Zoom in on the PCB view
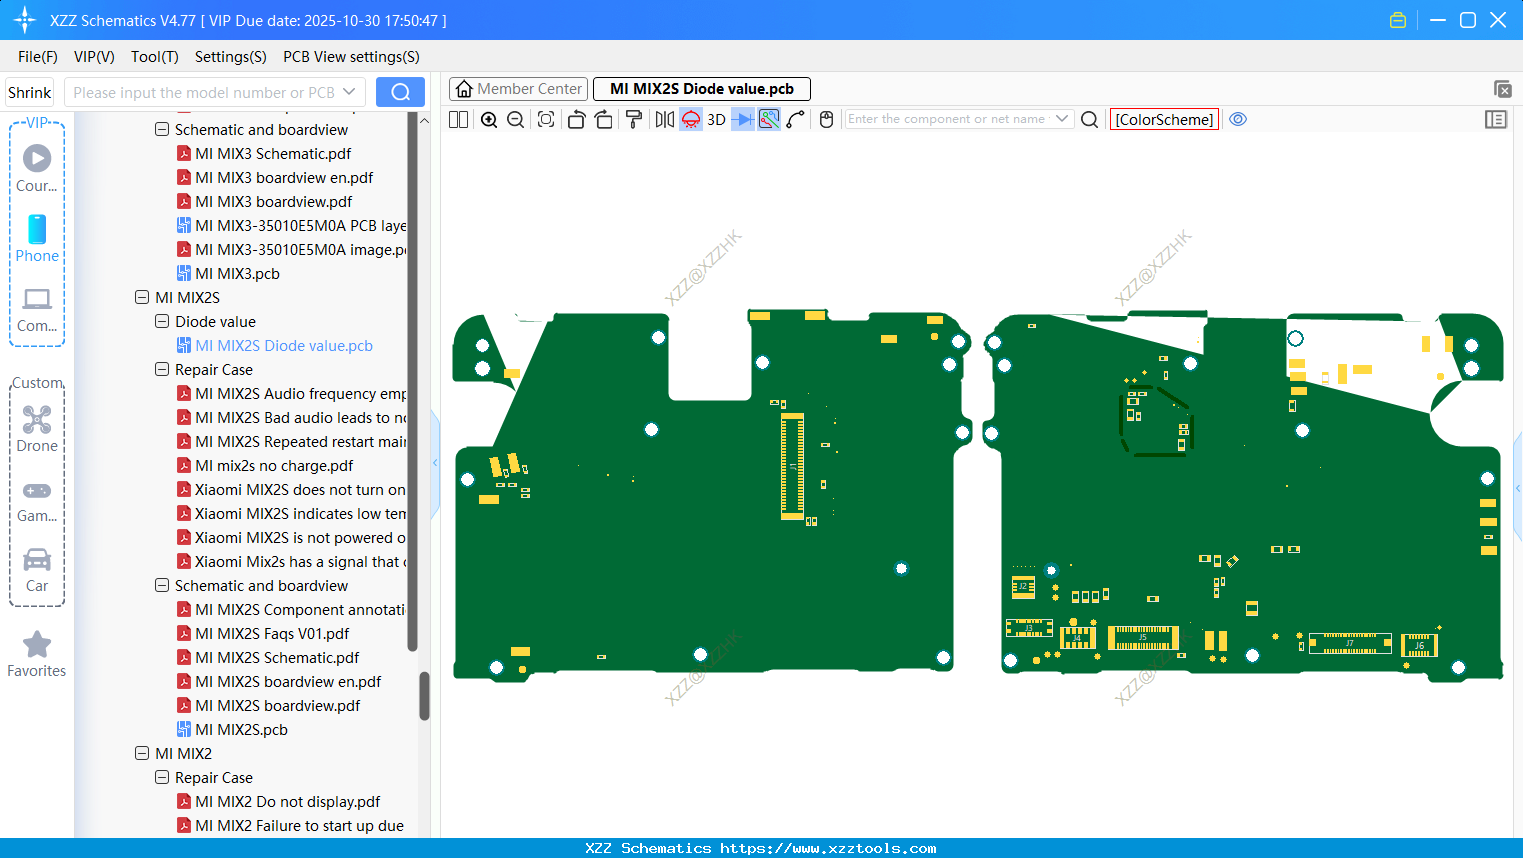1523x858 pixels. 489,120
